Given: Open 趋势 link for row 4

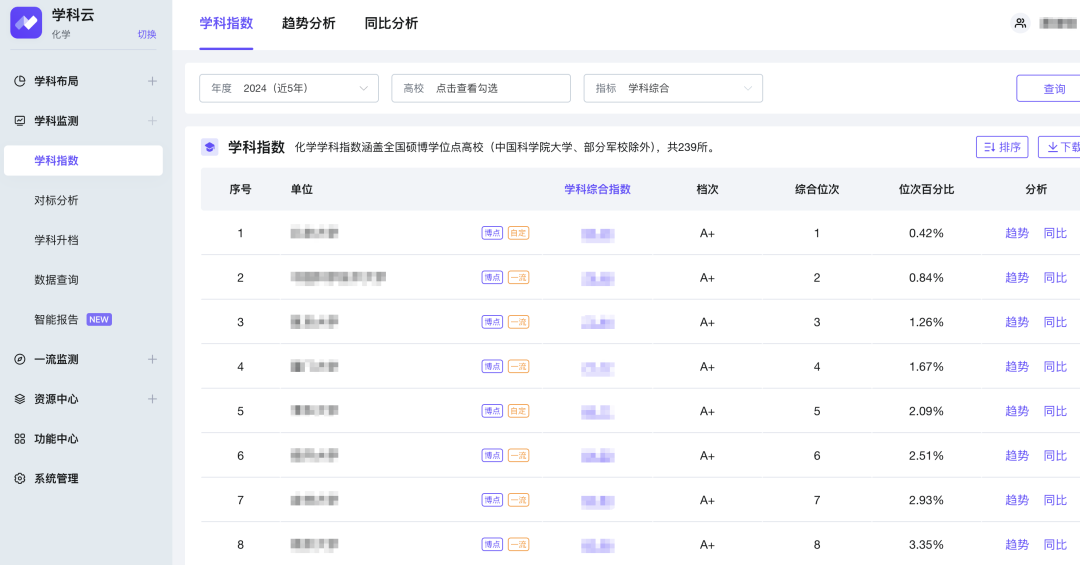Looking at the screenshot, I should (x=1017, y=367).
